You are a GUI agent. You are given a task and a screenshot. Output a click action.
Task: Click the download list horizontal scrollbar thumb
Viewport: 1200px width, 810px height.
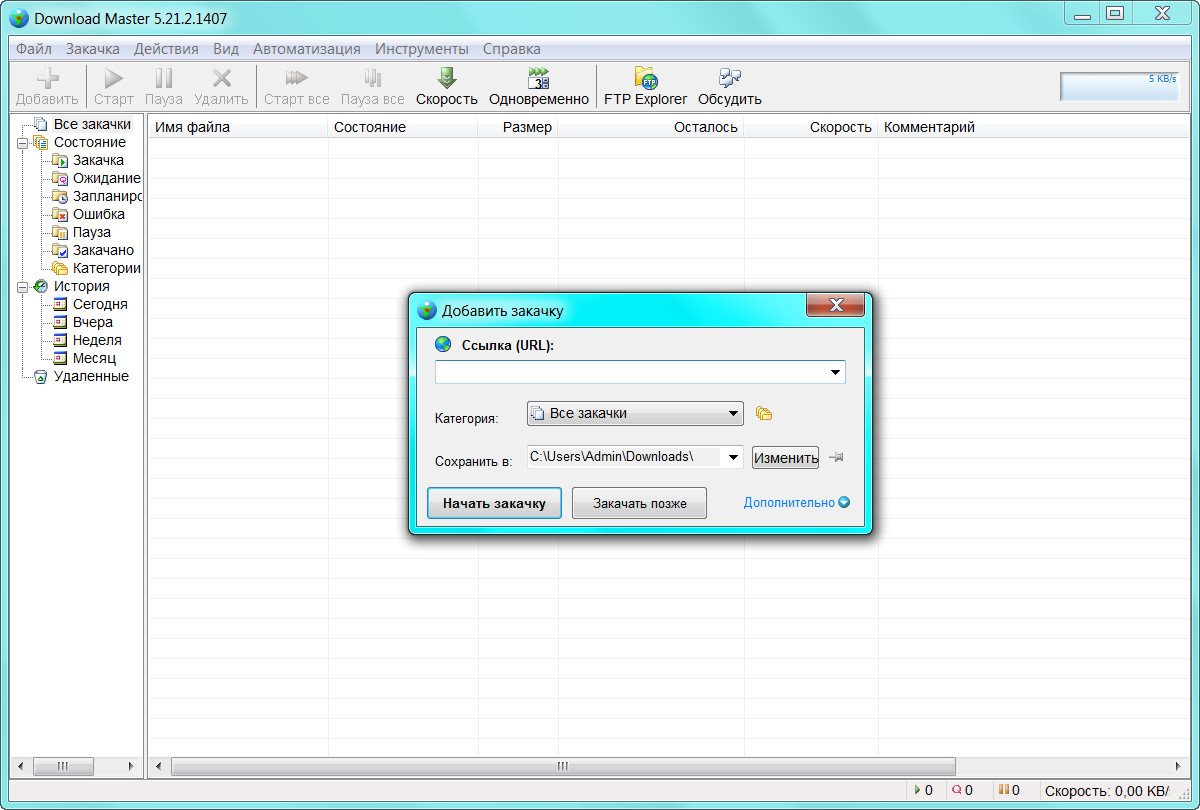[563, 766]
